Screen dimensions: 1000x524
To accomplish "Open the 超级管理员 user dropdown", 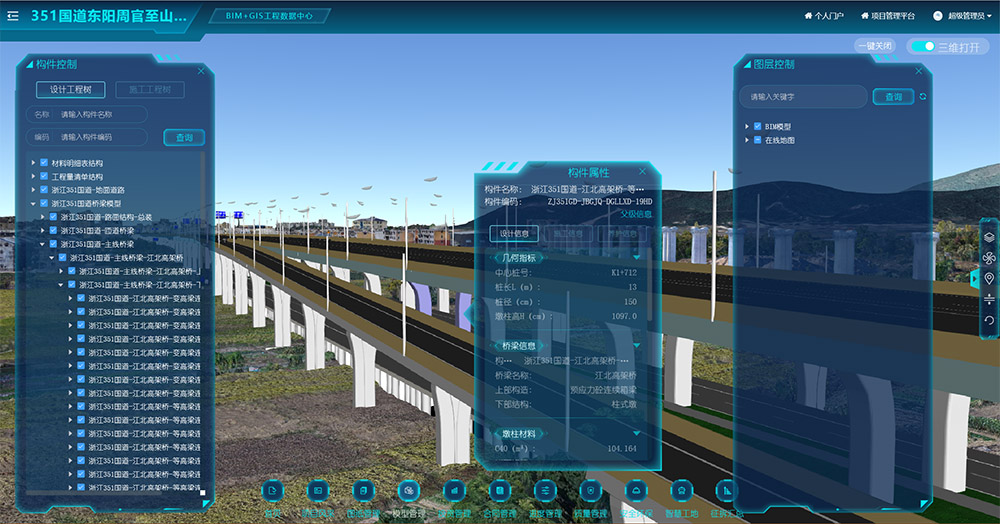I will point(962,16).
